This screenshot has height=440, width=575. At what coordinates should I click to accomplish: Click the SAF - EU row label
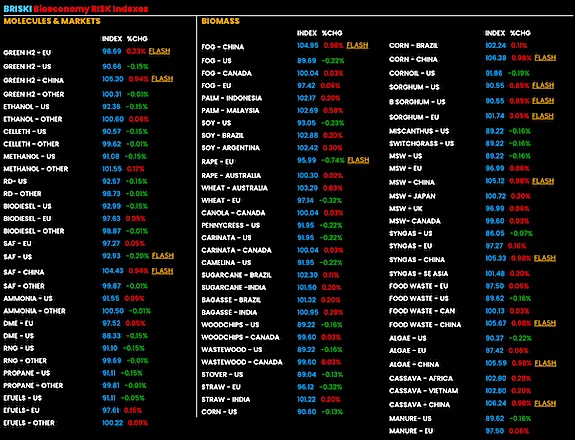pyautogui.click(x=17, y=243)
